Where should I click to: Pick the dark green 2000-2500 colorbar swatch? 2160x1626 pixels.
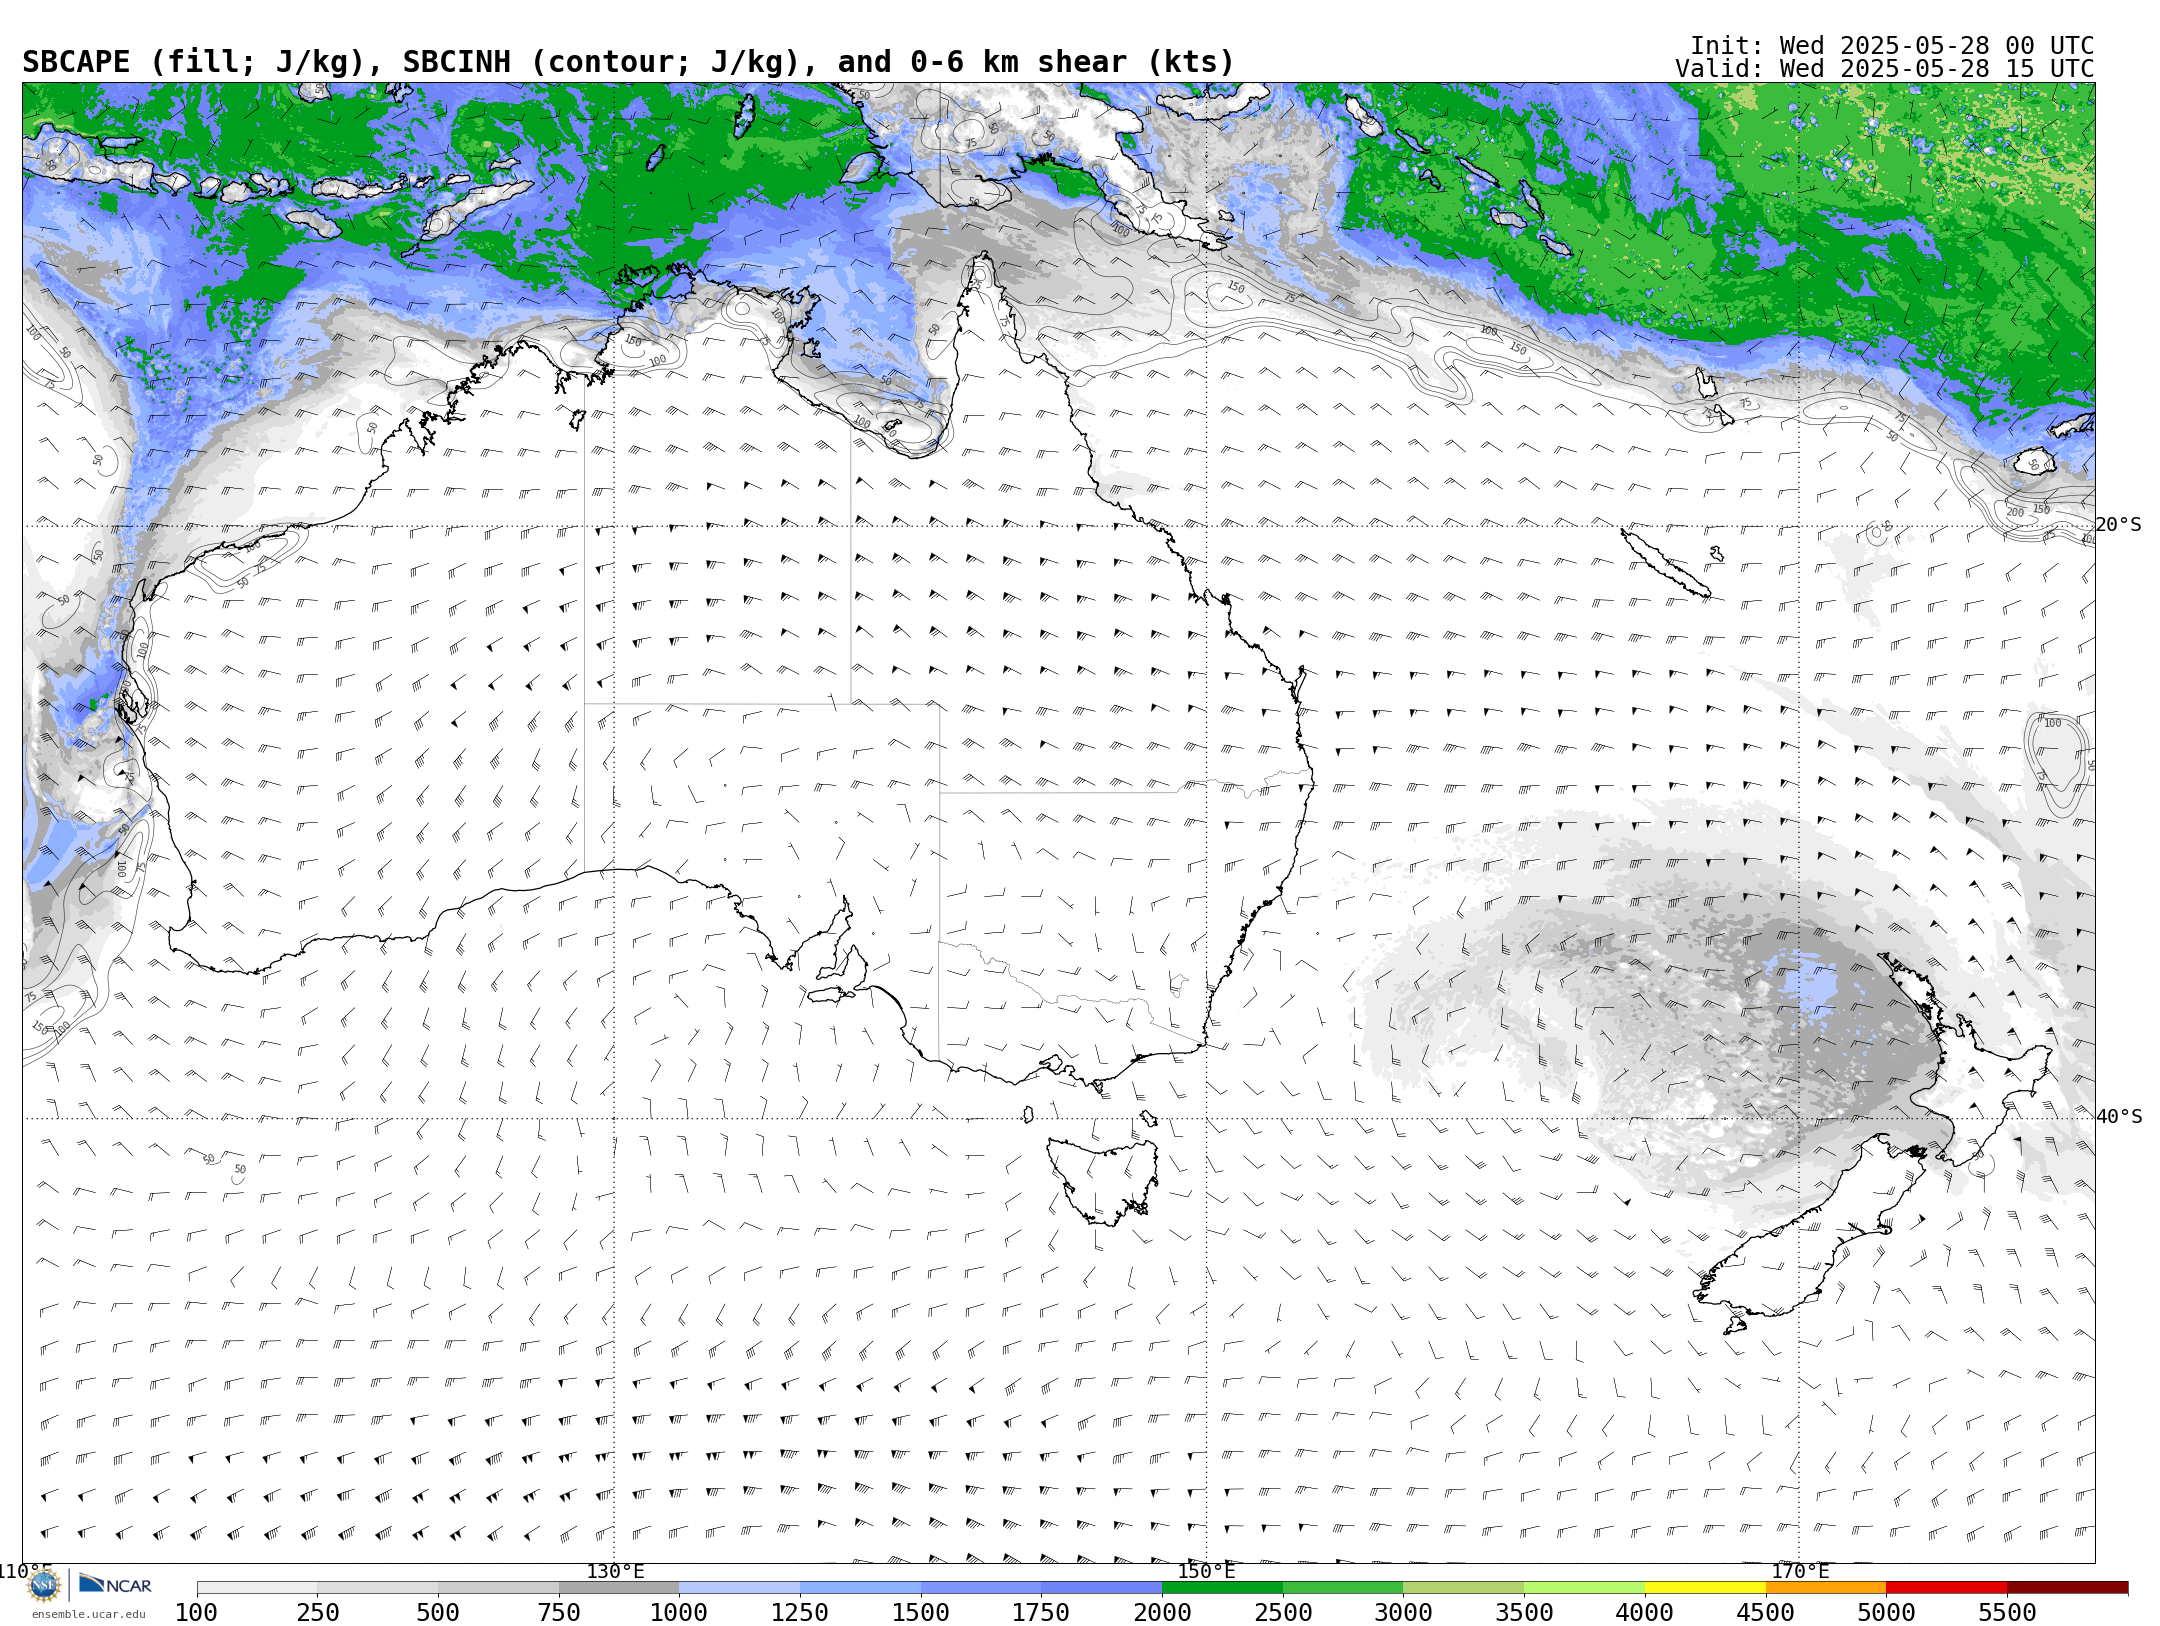click(1222, 1588)
